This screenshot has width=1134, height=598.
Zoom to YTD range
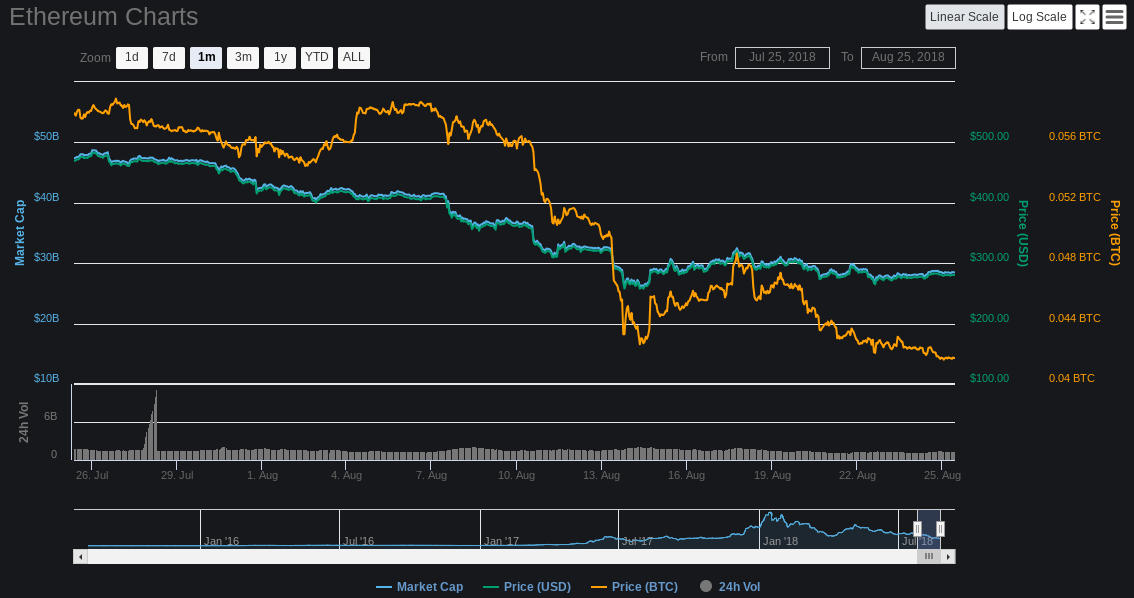tap(317, 58)
